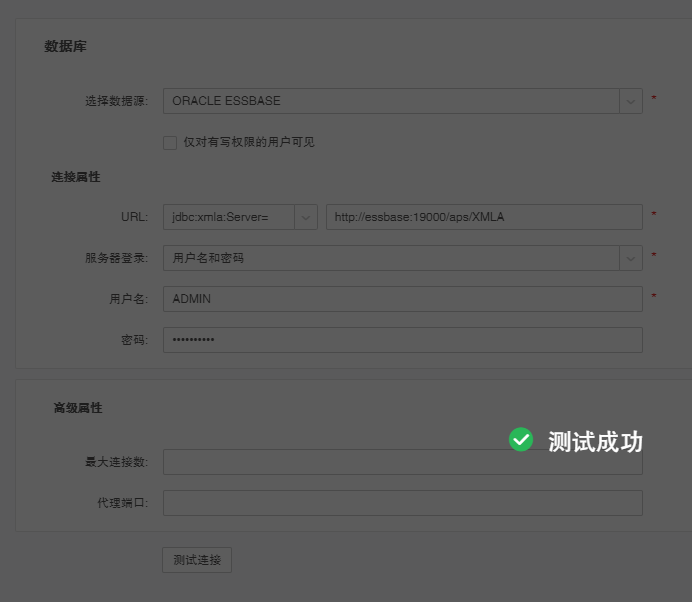The image size is (692, 602).
Task: Click the 连接属性 section heading
Action: pyautogui.click(x=76, y=177)
